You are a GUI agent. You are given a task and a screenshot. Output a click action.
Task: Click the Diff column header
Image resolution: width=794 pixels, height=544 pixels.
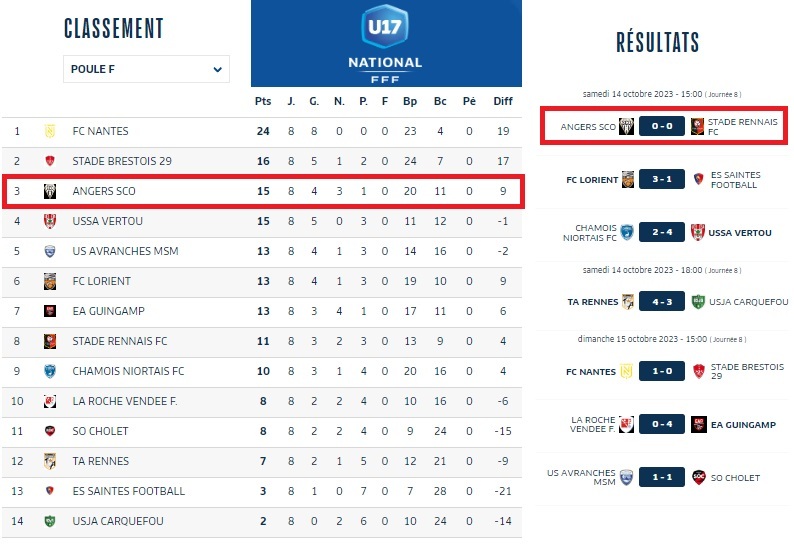[503, 101]
